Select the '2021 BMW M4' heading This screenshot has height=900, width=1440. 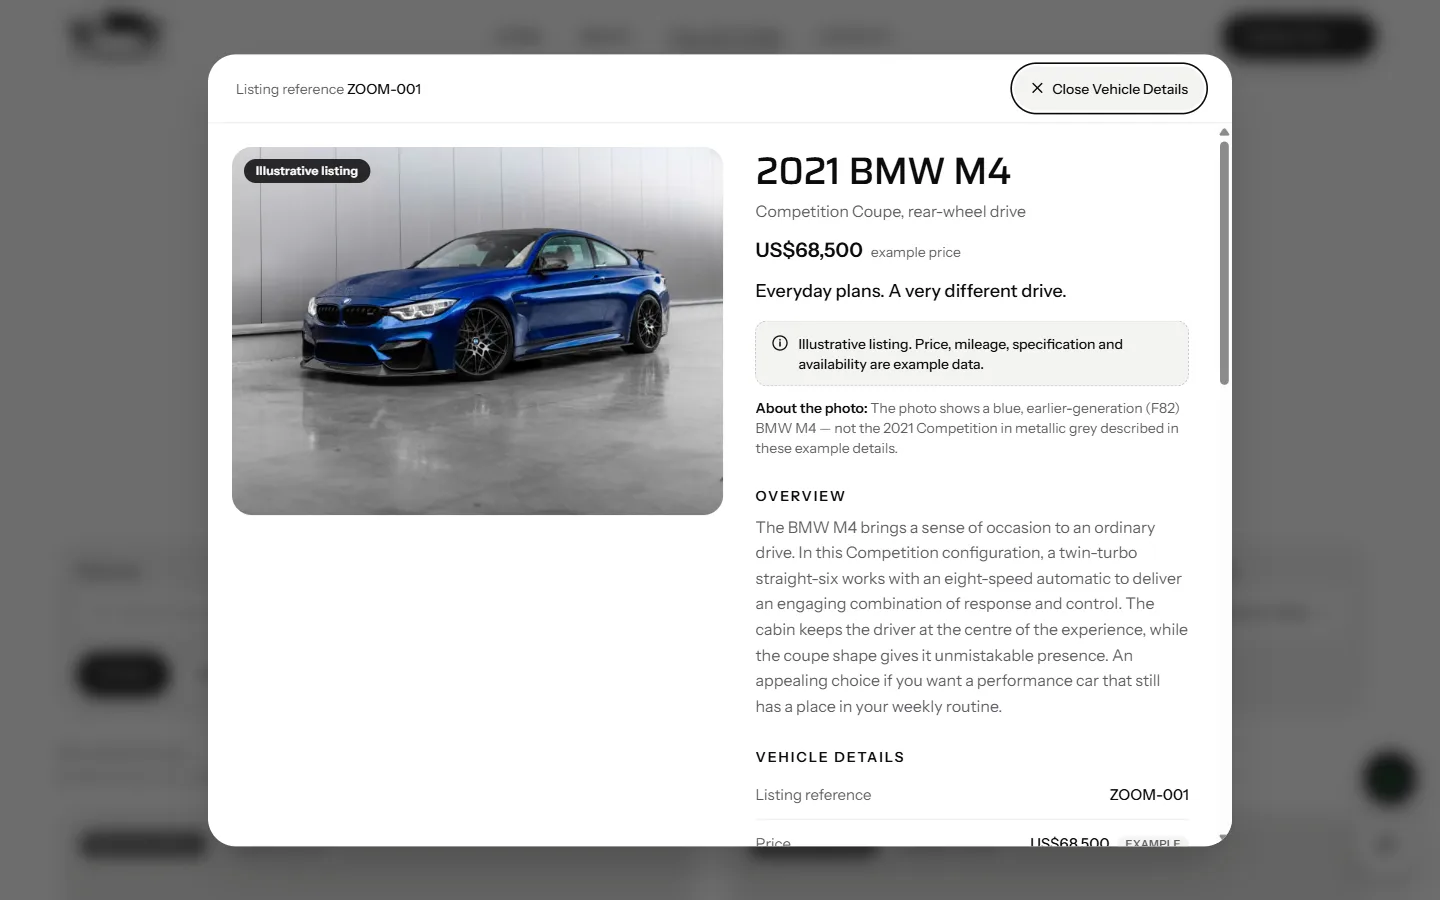[x=883, y=171]
